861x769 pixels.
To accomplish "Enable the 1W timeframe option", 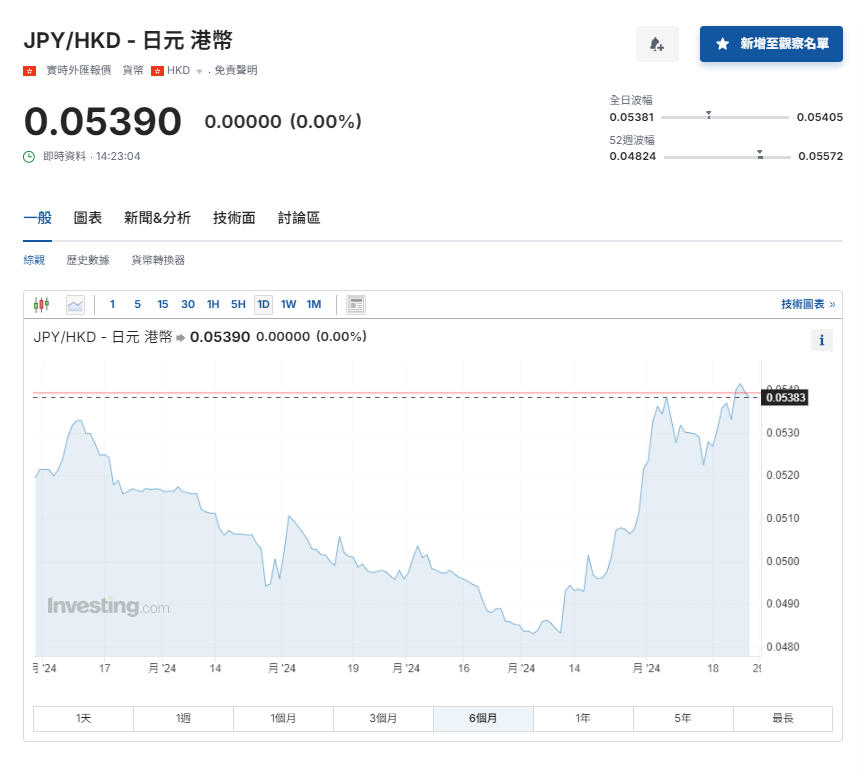I will point(288,304).
